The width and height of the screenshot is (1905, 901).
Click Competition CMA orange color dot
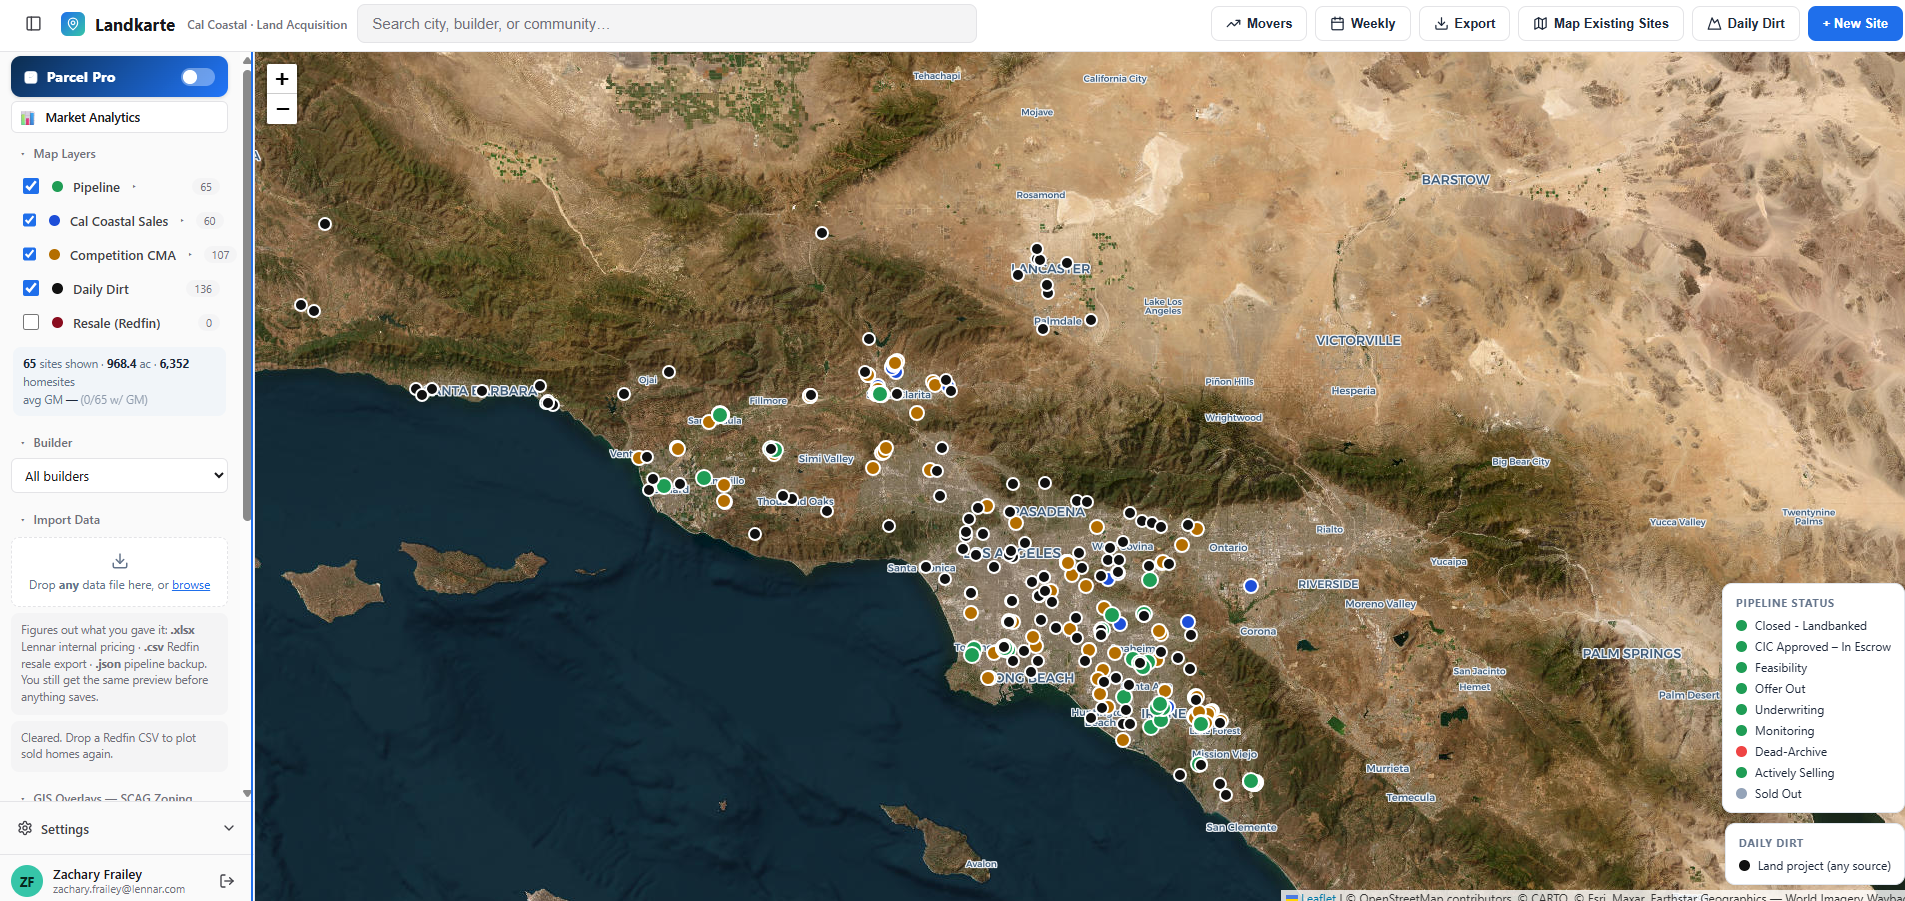click(55, 255)
